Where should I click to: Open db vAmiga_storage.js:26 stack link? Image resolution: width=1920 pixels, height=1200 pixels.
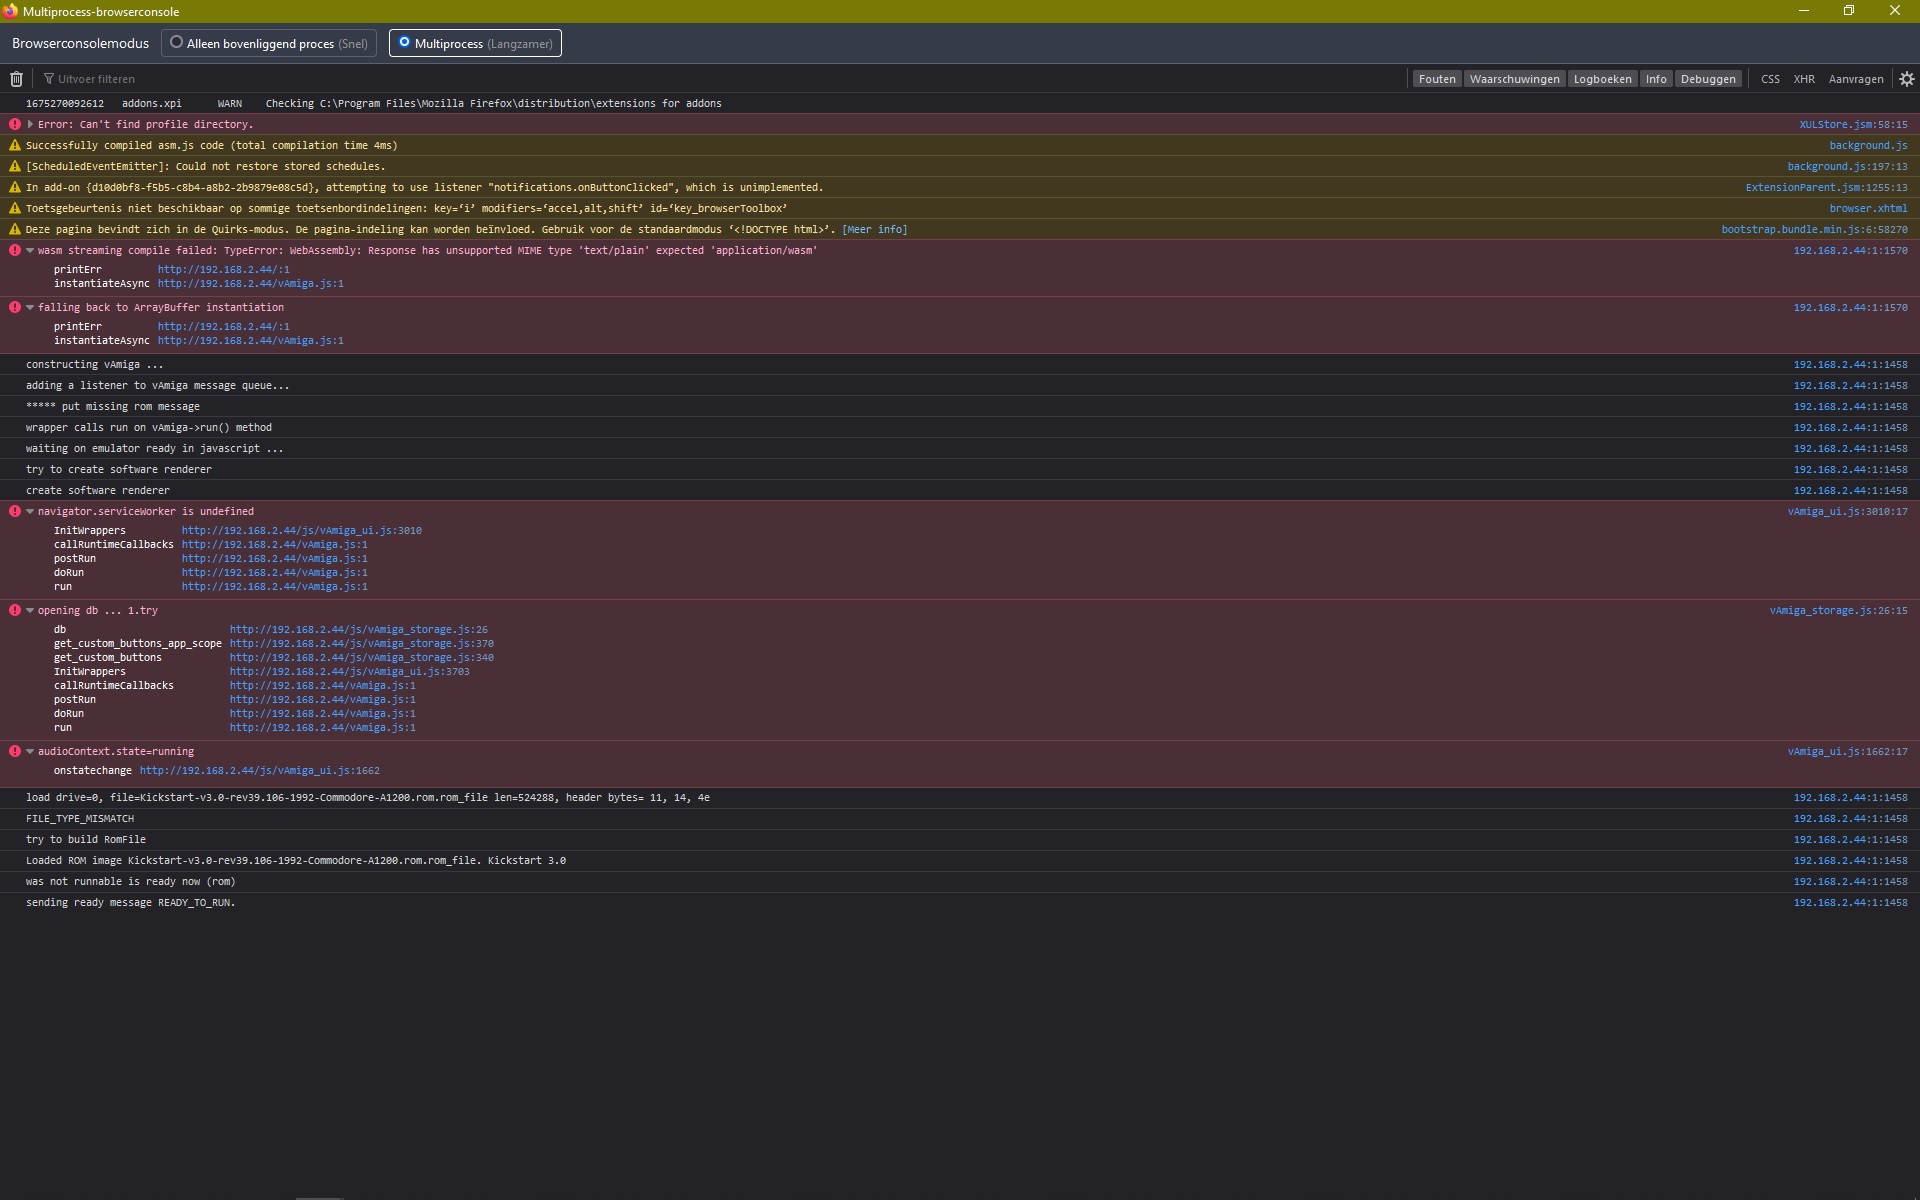[358, 630]
